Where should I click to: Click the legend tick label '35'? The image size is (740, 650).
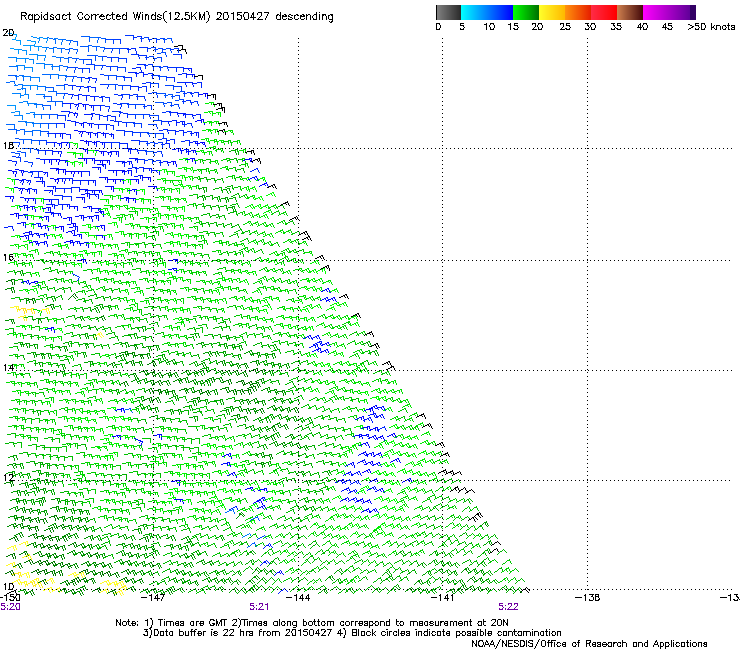[616, 27]
